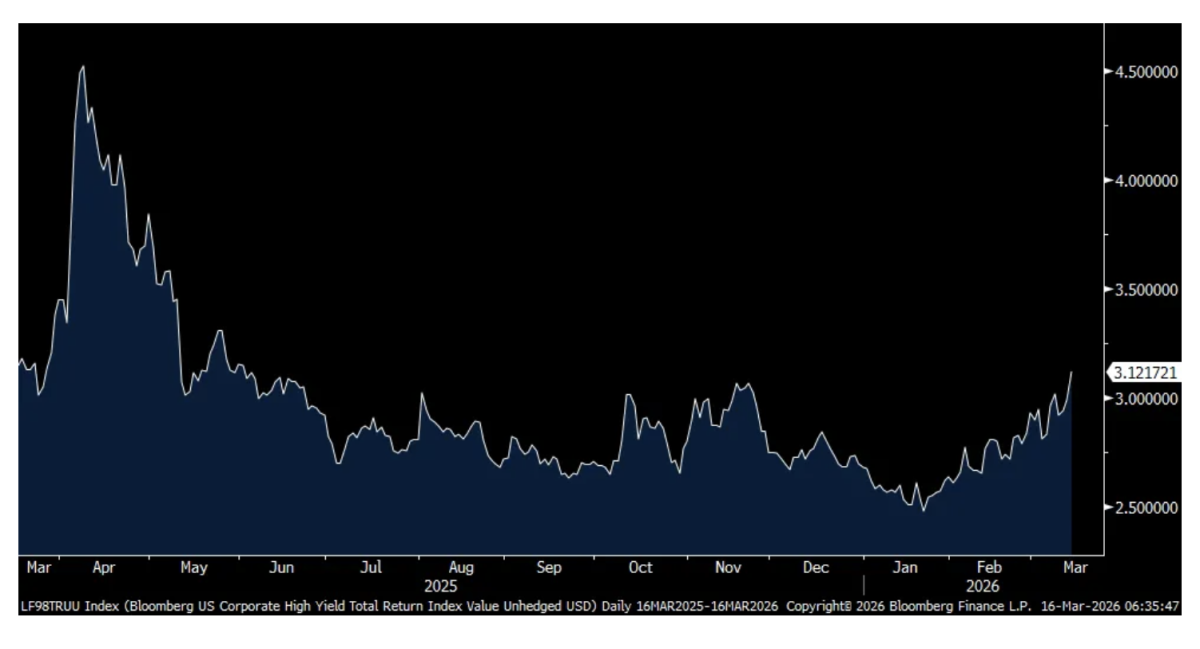Select the 4.500000 y-axis tick label
Screen dimensions: 1200x649
click(x=1142, y=72)
